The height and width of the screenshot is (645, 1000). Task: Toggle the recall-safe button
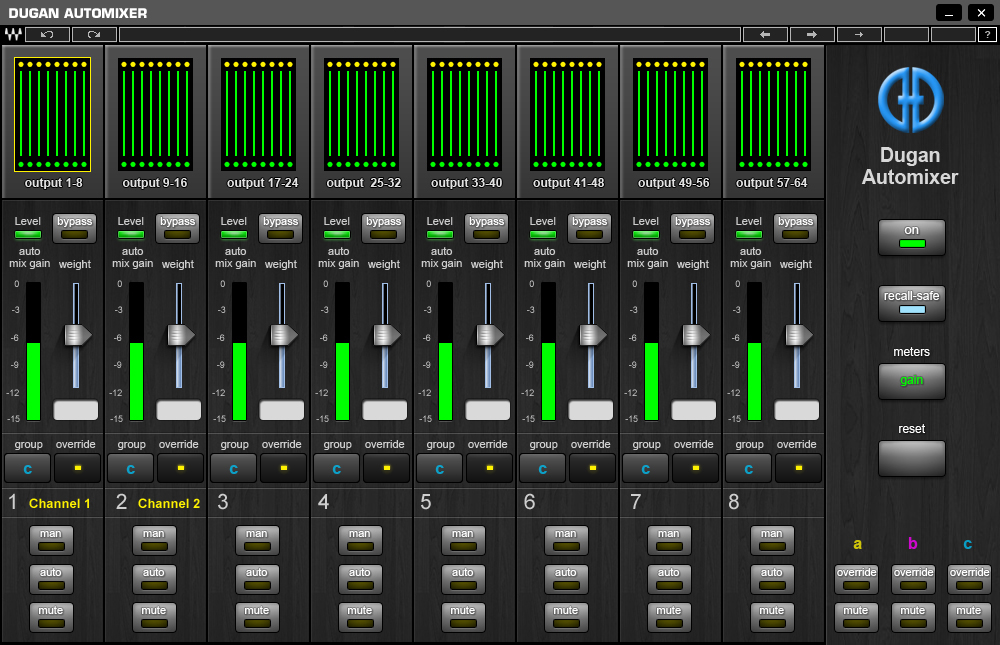[911, 303]
